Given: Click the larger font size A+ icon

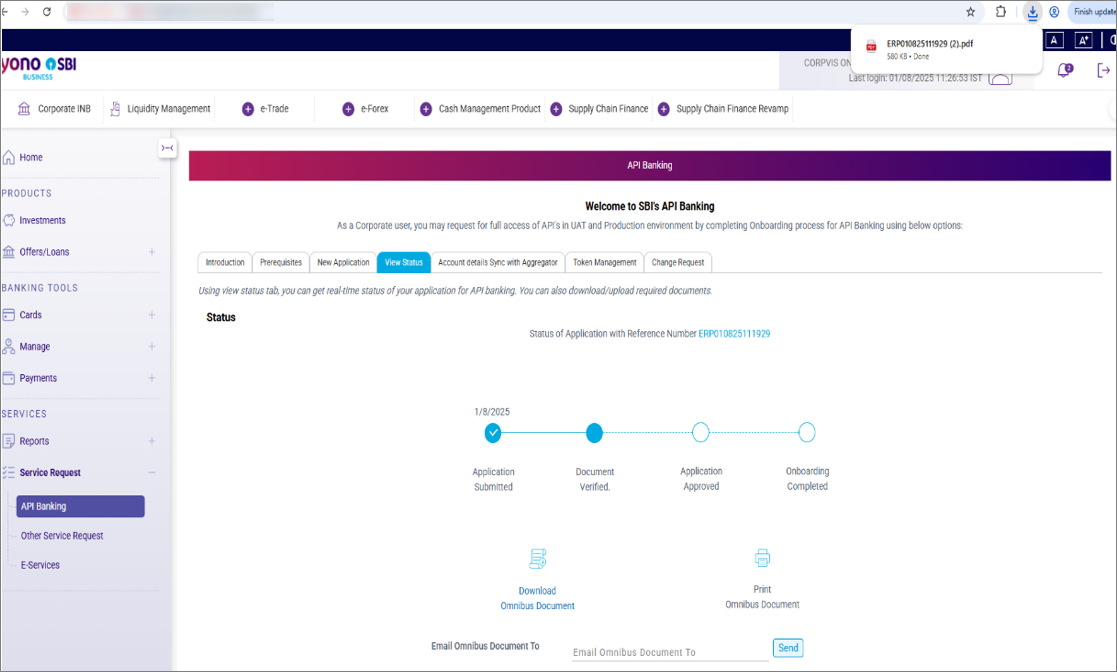Looking at the screenshot, I should coord(1084,40).
